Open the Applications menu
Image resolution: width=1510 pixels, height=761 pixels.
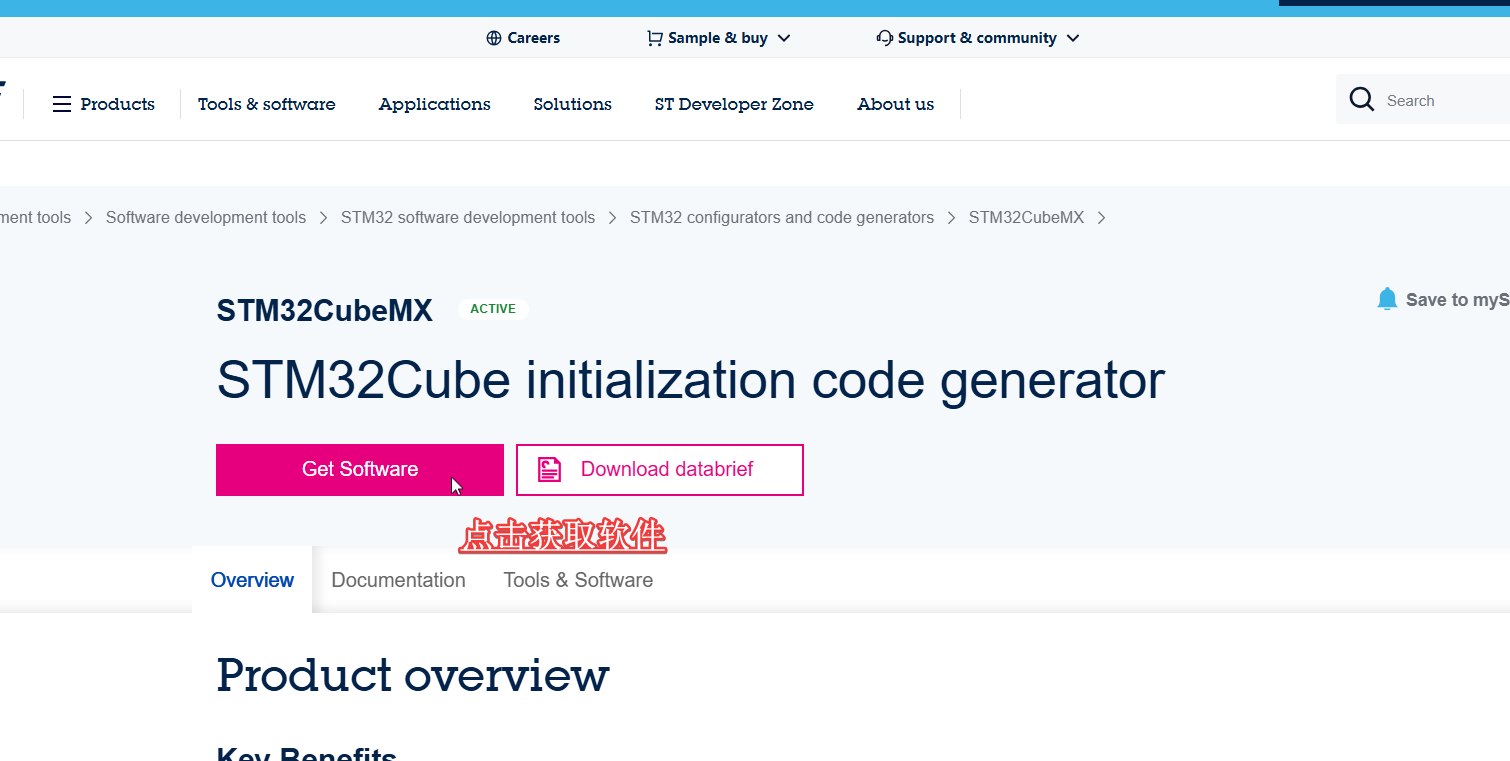(435, 104)
